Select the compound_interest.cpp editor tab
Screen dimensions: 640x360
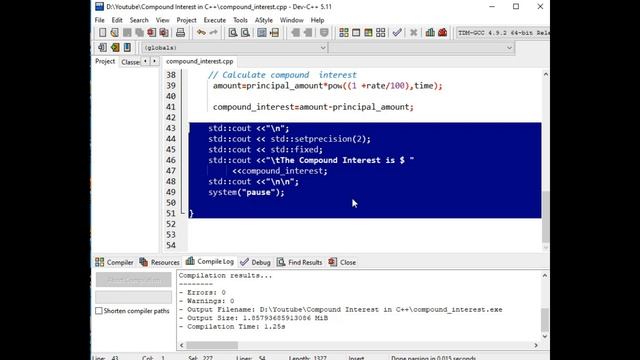coord(200,61)
